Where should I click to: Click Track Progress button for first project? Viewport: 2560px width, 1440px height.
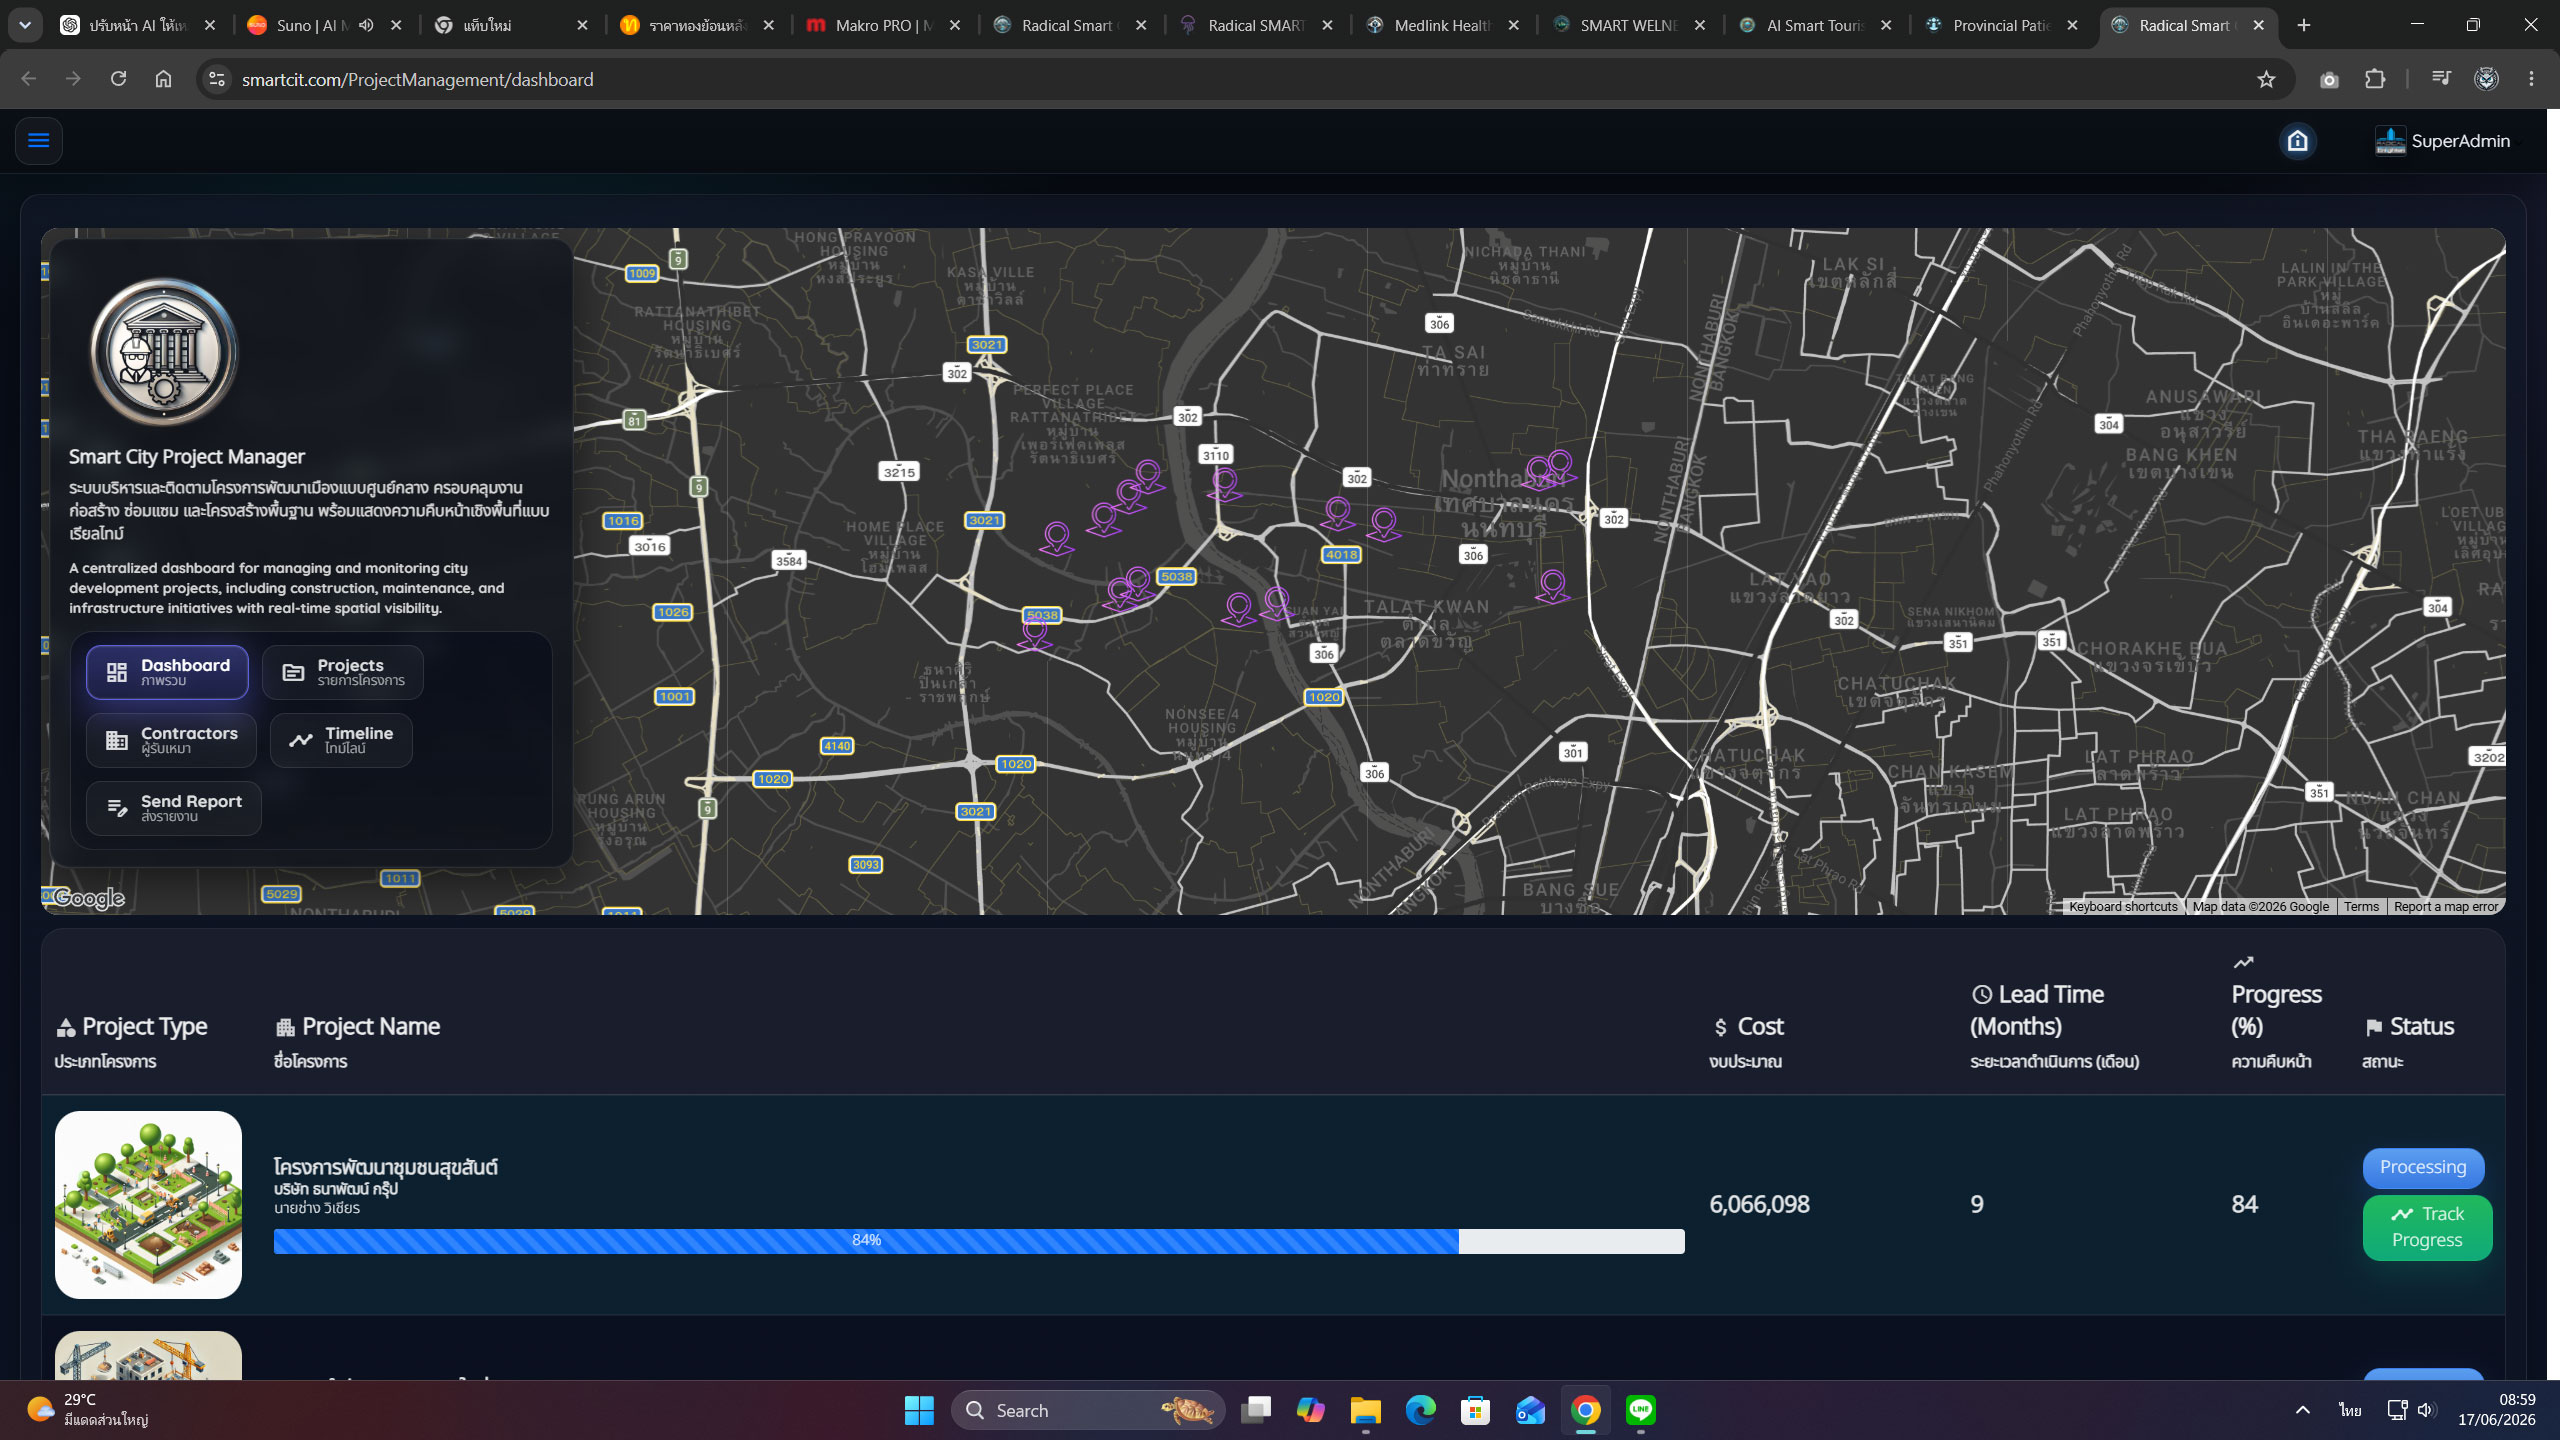point(2427,1227)
